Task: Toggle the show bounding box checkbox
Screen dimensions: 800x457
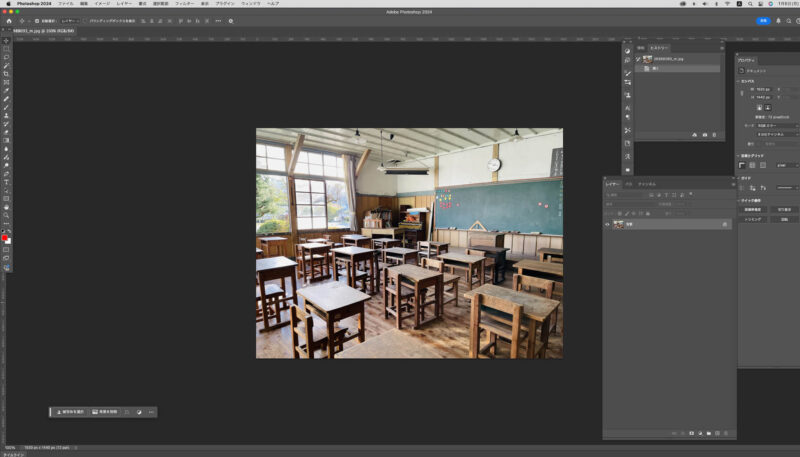Action: 85,21
